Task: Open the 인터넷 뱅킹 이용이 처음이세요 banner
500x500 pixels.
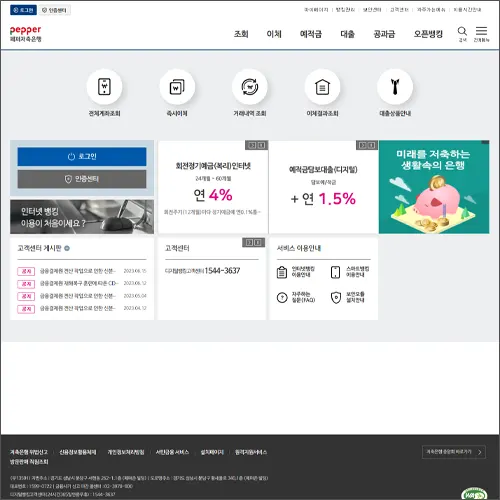Action: pyautogui.click(x=82, y=217)
